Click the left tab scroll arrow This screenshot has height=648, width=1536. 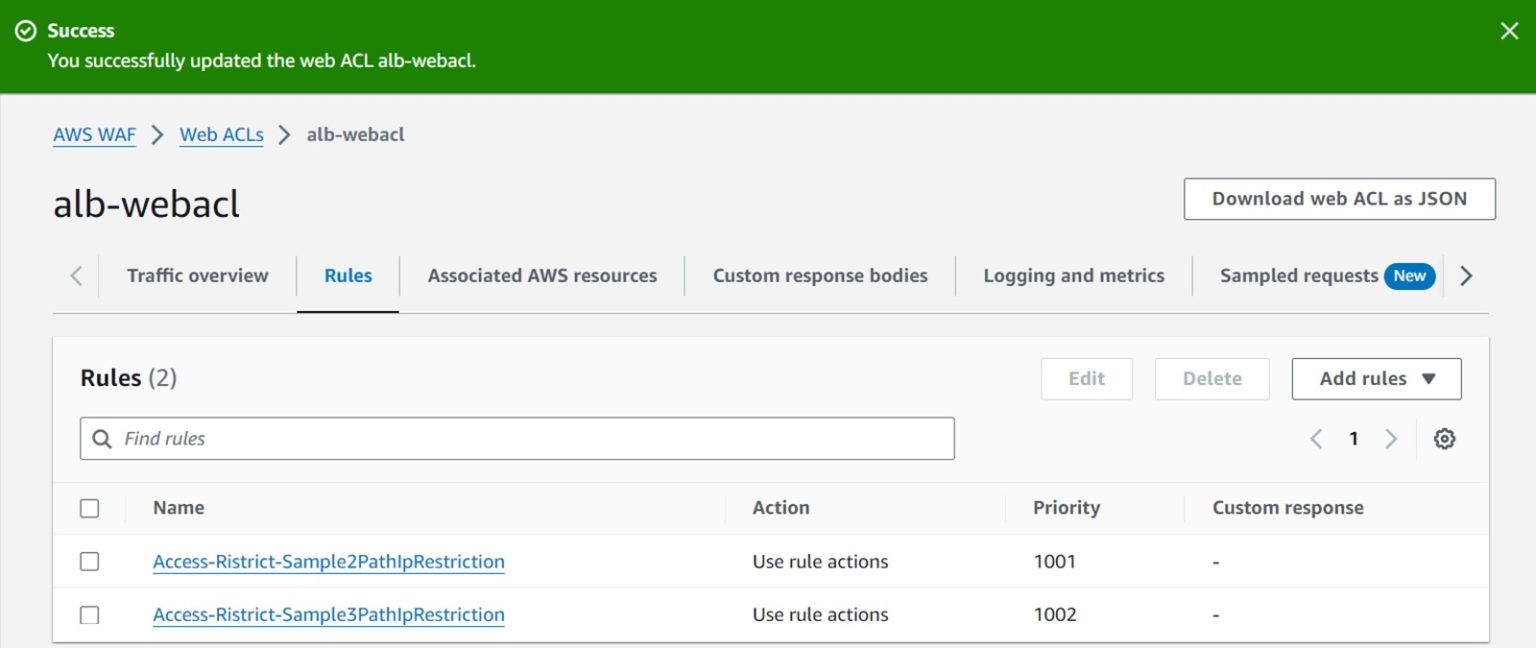pos(75,275)
